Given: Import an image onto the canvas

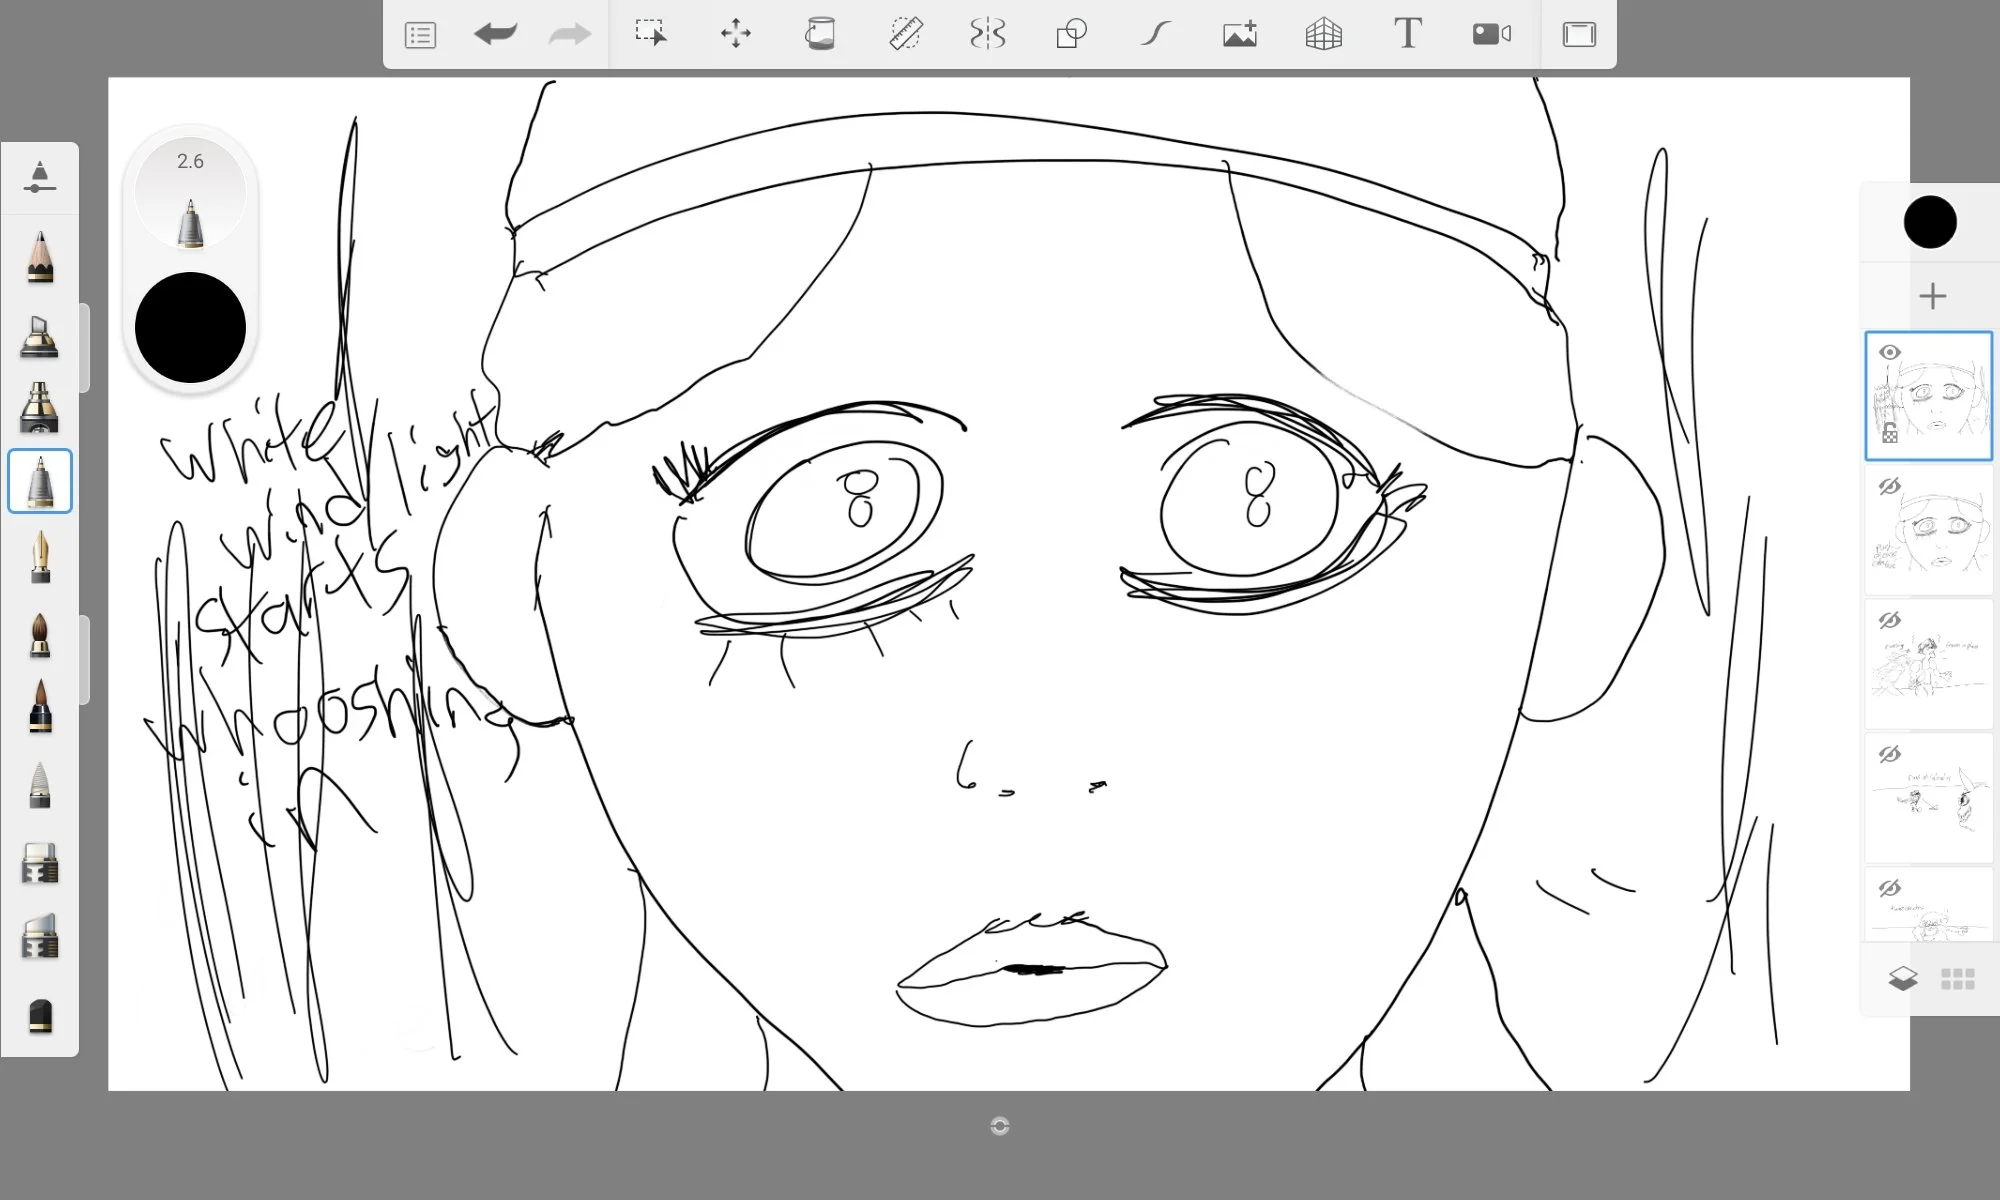Looking at the screenshot, I should coord(1240,34).
